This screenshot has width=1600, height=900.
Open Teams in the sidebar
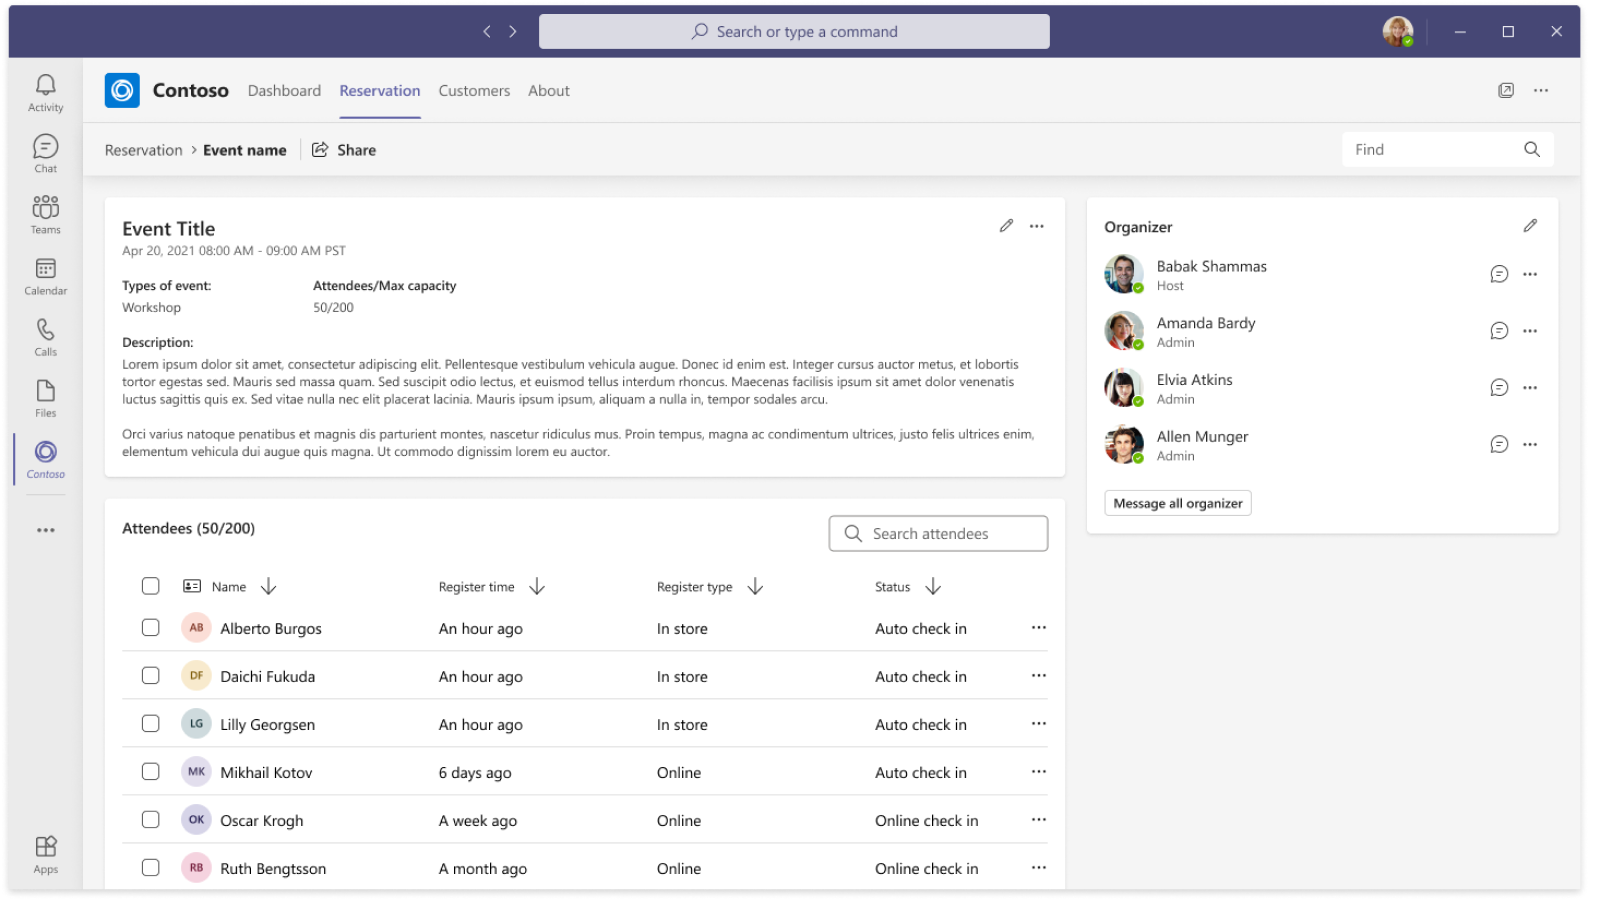click(45, 215)
